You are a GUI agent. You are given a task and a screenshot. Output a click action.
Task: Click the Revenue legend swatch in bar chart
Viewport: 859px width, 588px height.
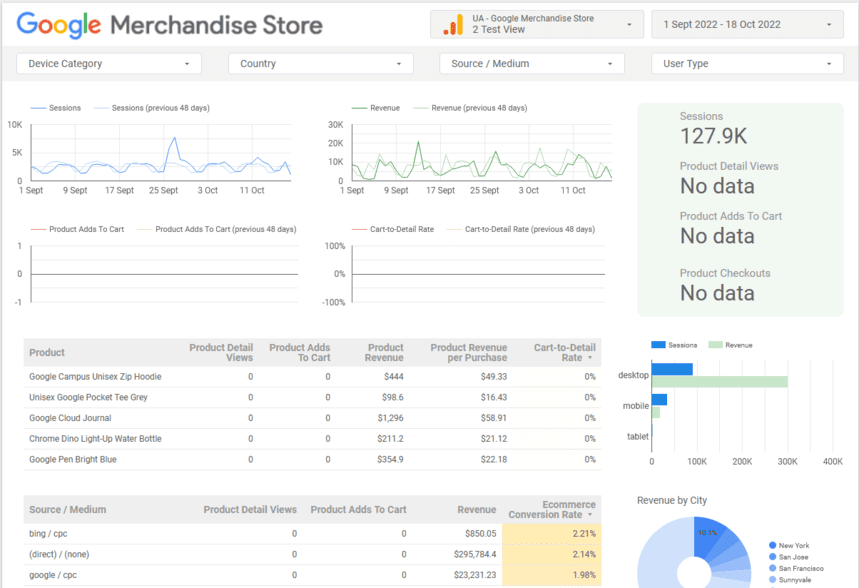click(x=714, y=345)
